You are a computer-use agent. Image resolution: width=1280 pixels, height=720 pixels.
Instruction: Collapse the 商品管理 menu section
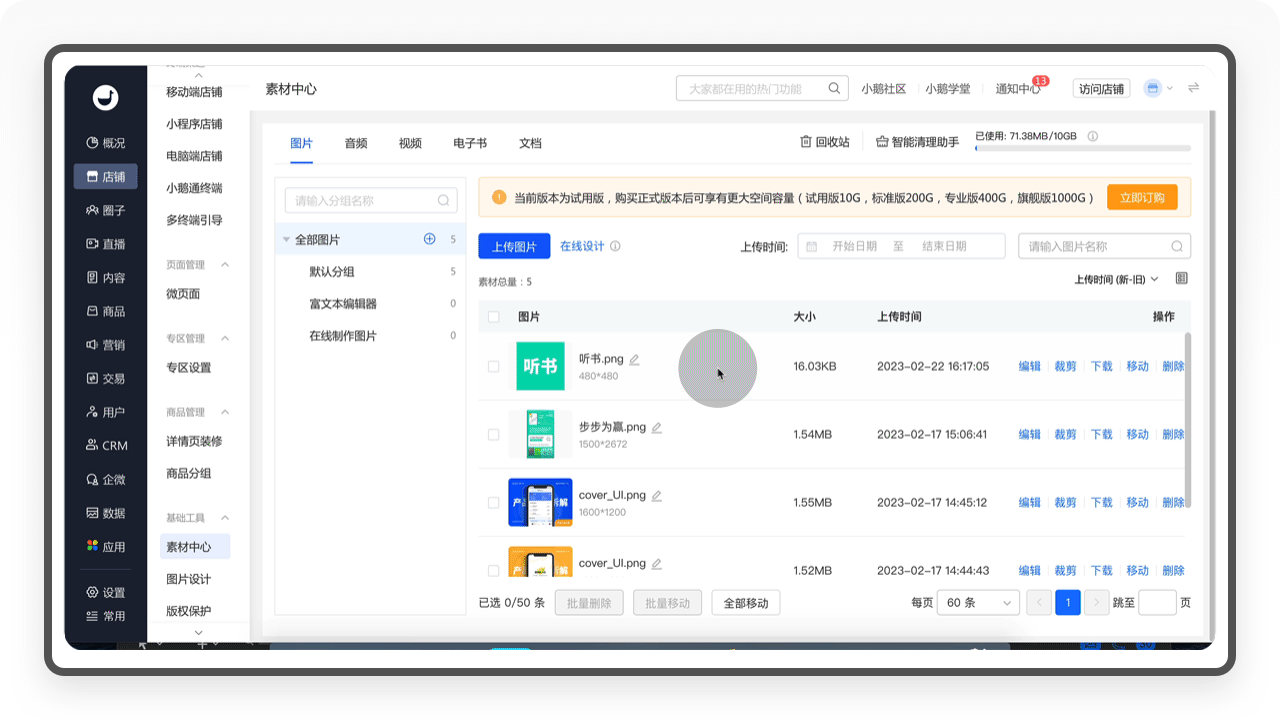click(225, 412)
